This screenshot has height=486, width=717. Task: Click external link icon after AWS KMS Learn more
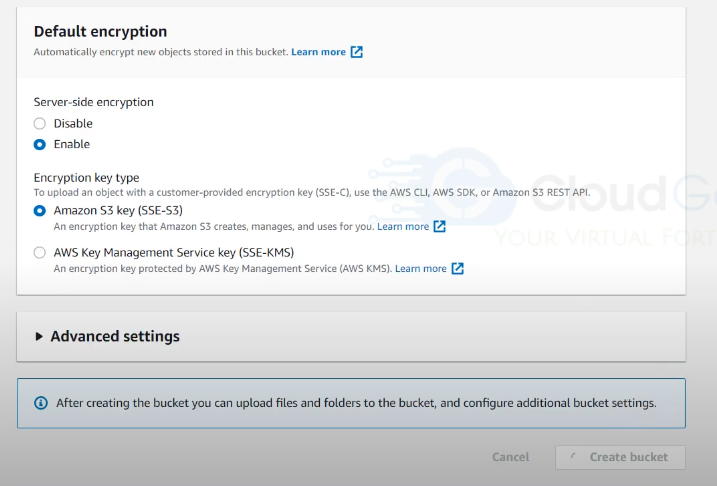tap(458, 268)
